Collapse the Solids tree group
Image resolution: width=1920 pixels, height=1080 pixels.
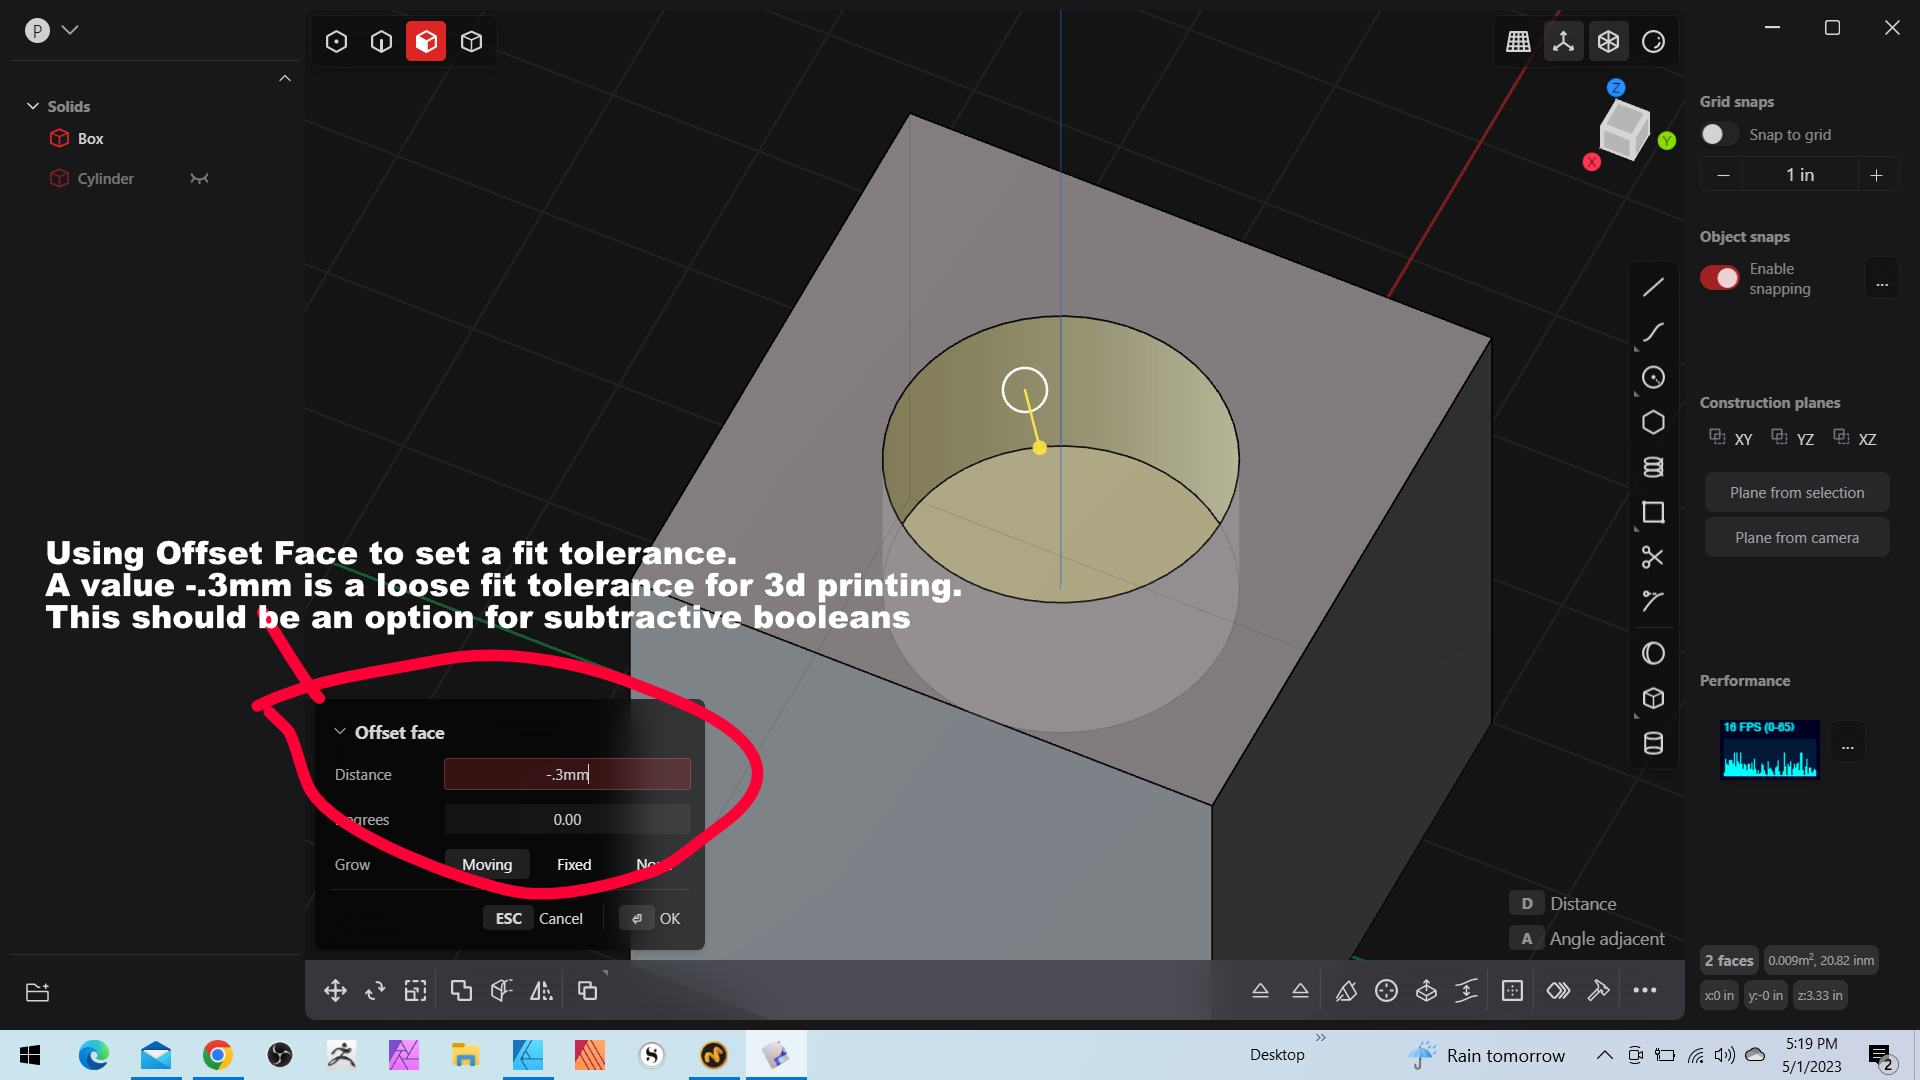(33, 106)
